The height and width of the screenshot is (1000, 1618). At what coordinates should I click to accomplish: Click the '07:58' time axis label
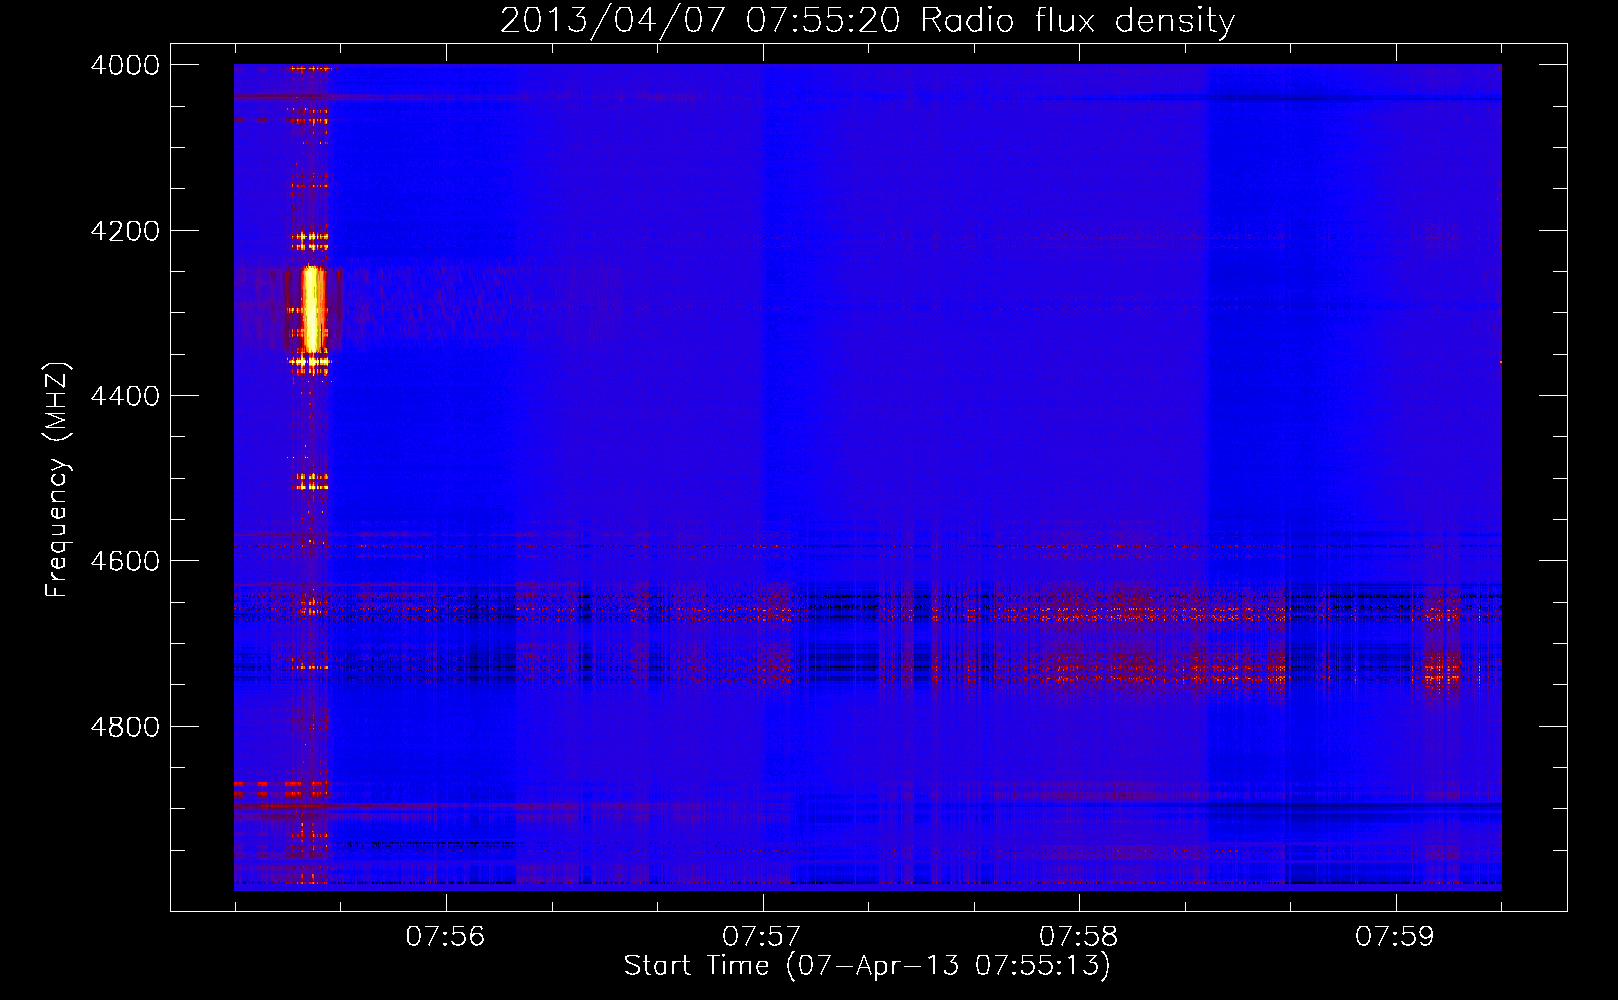pyautogui.click(x=1078, y=936)
